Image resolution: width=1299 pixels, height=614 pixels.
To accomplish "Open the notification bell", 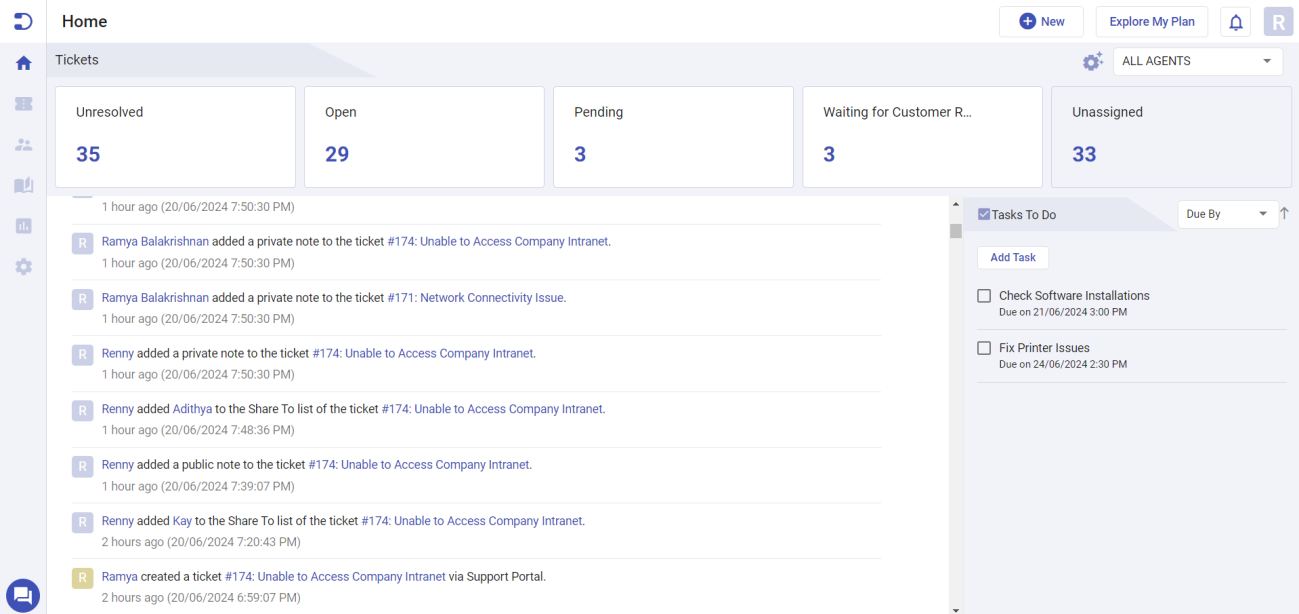I will pyautogui.click(x=1235, y=21).
